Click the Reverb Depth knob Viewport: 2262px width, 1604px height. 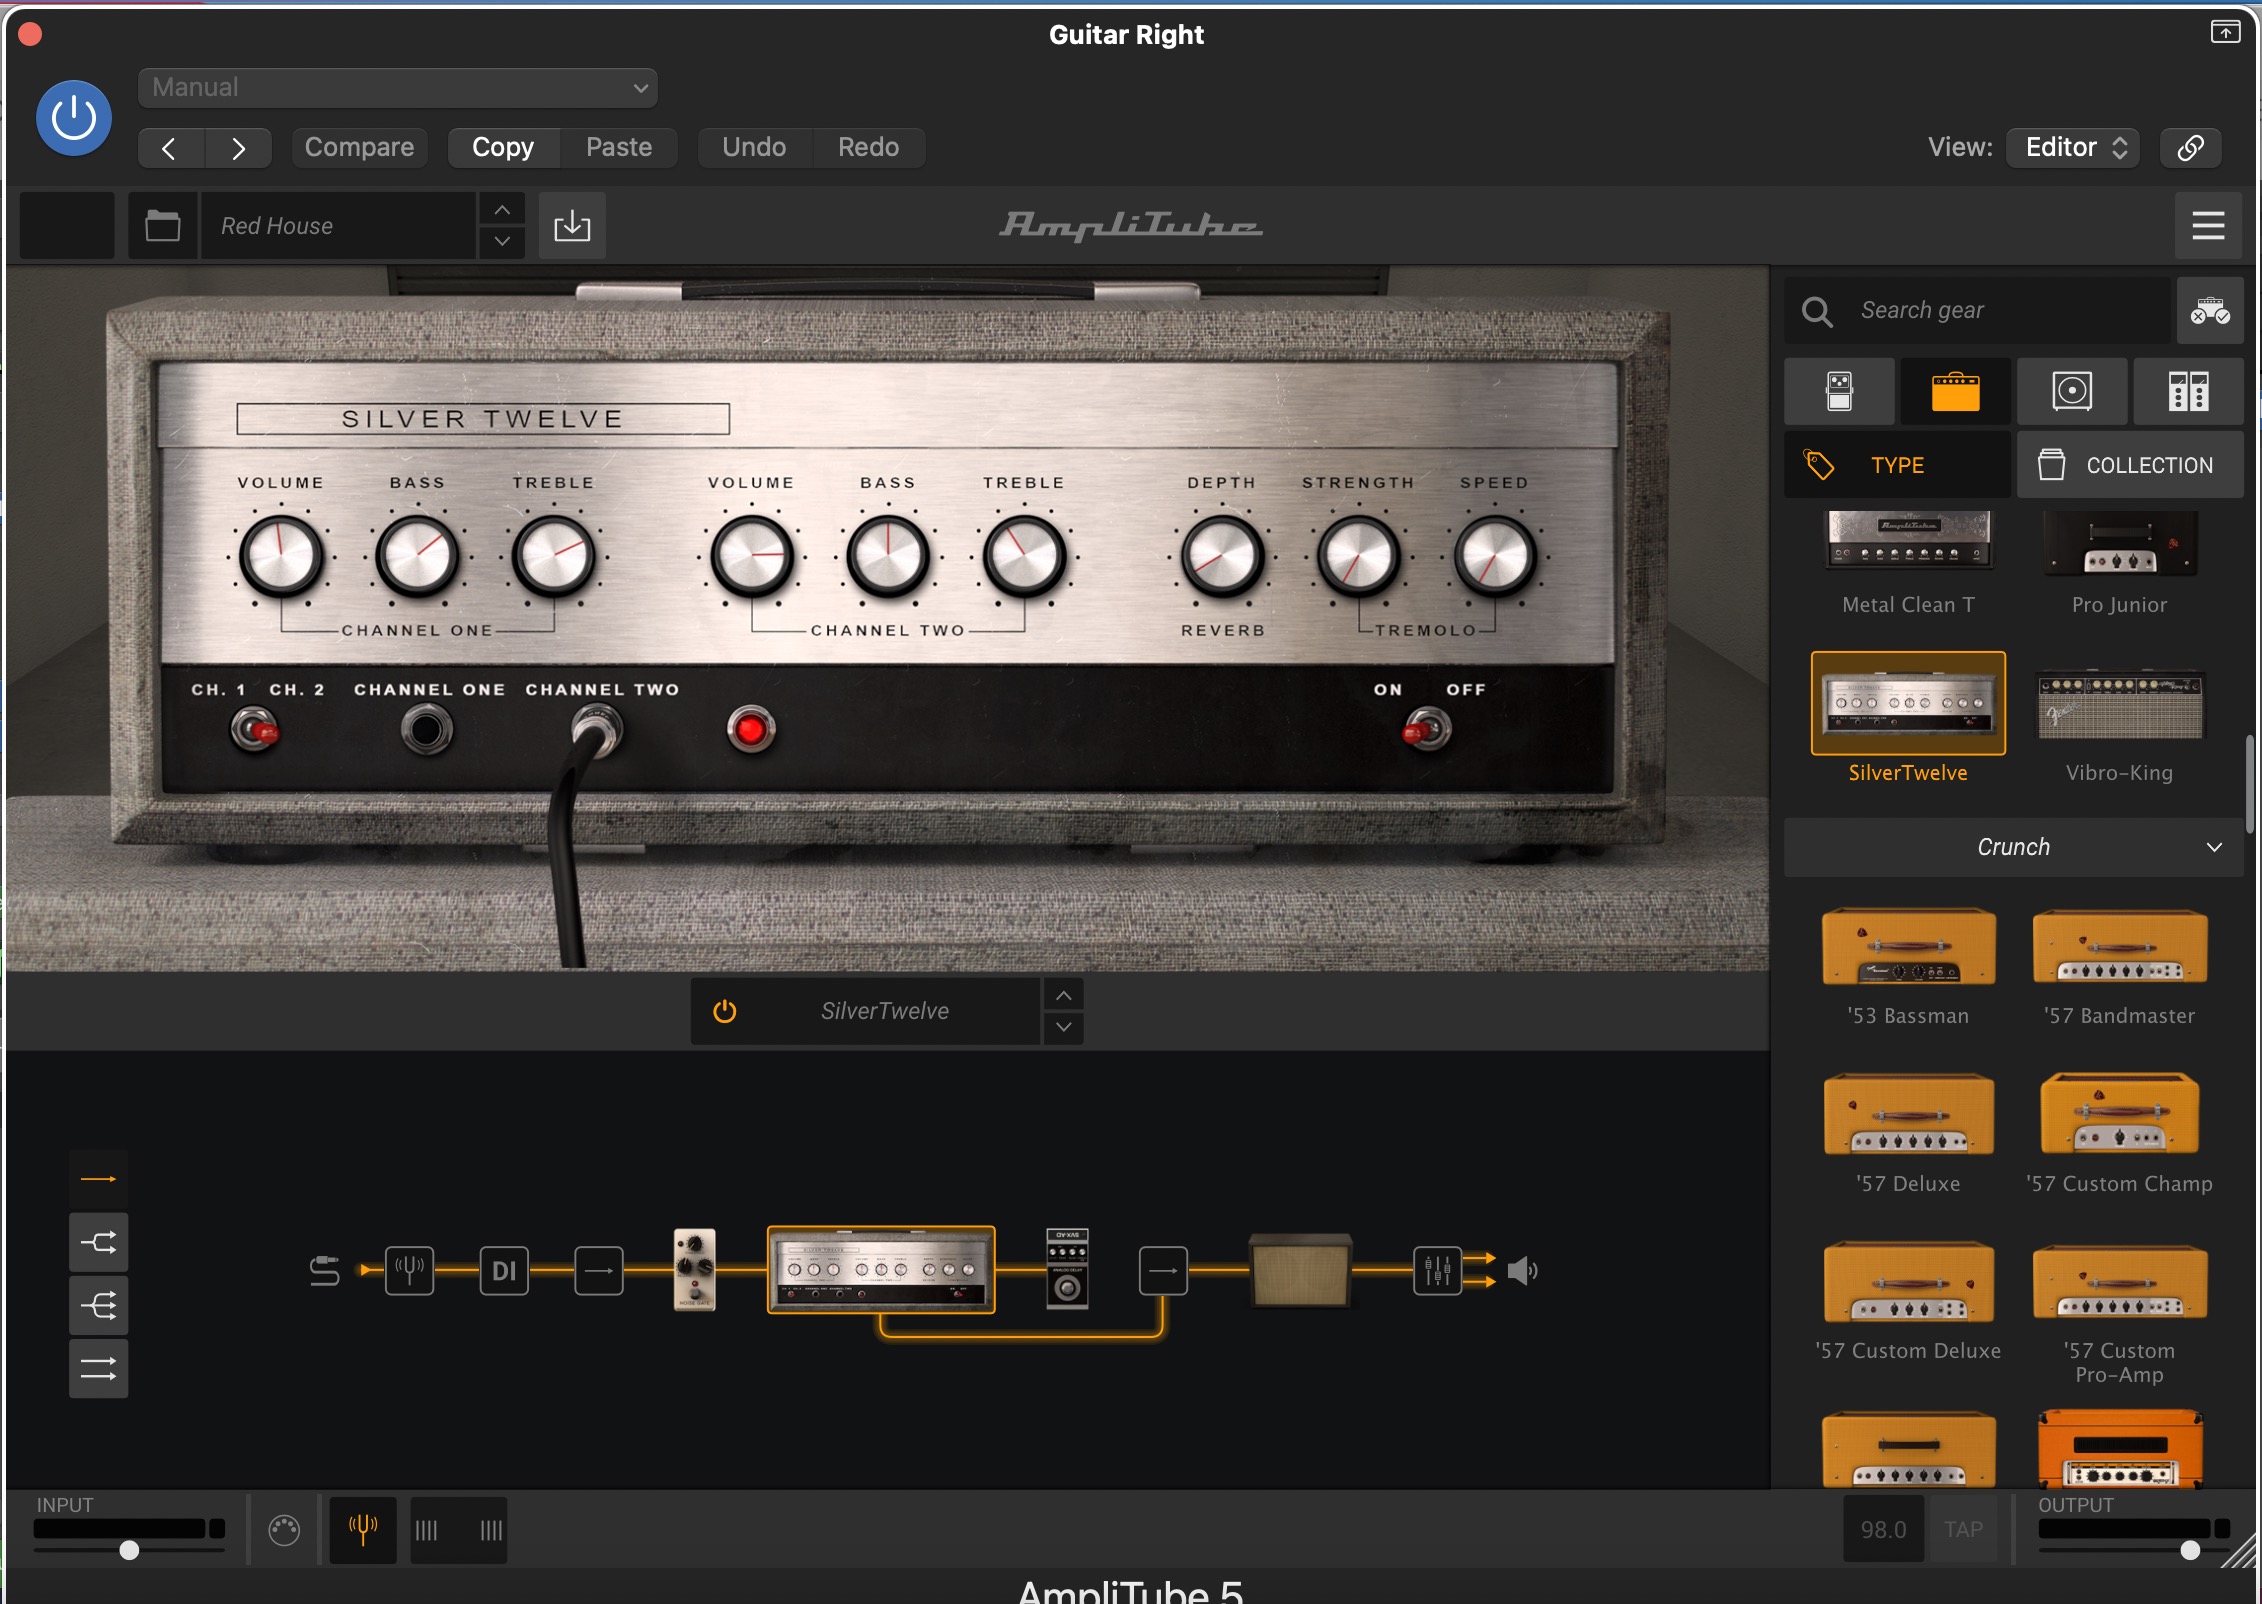[1222, 556]
